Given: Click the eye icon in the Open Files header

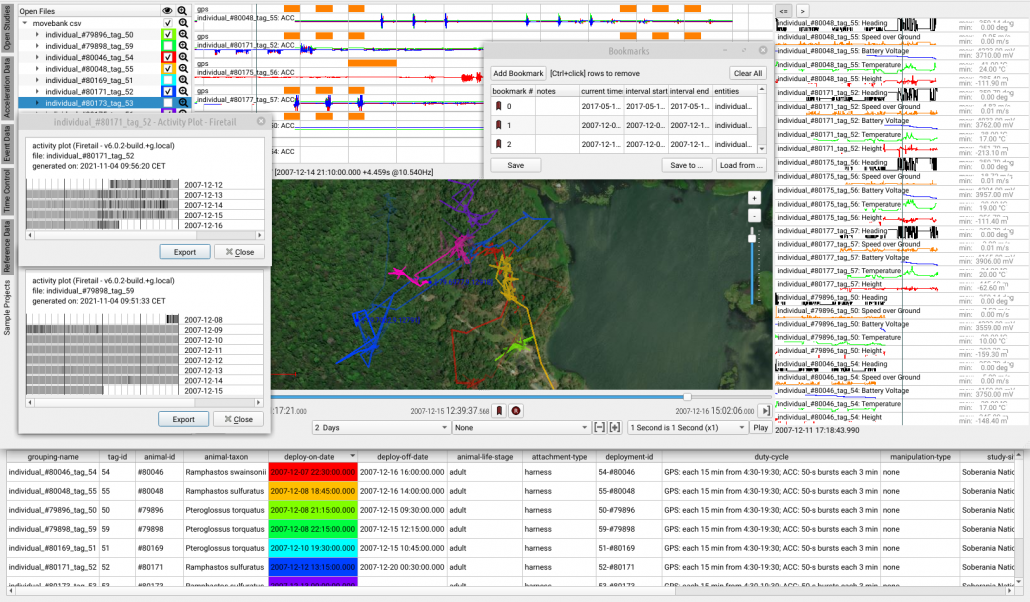Looking at the screenshot, I should (168, 11).
